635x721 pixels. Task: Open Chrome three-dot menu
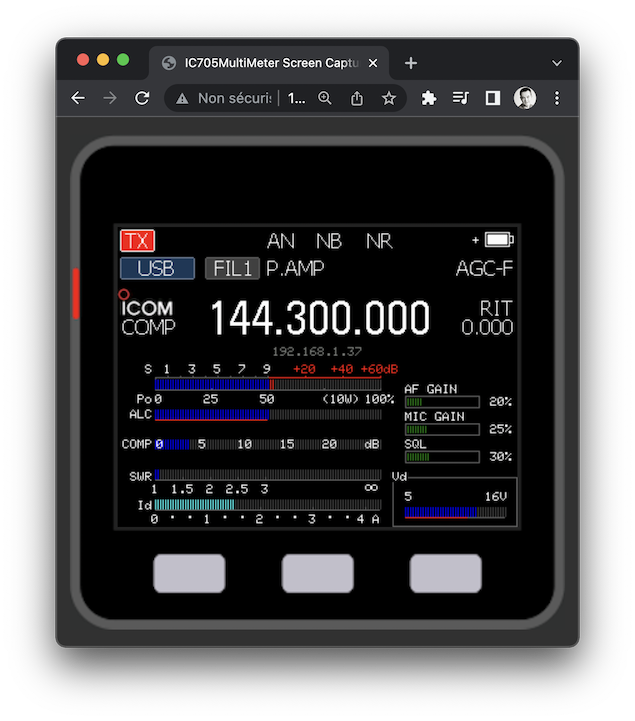(557, 98)
